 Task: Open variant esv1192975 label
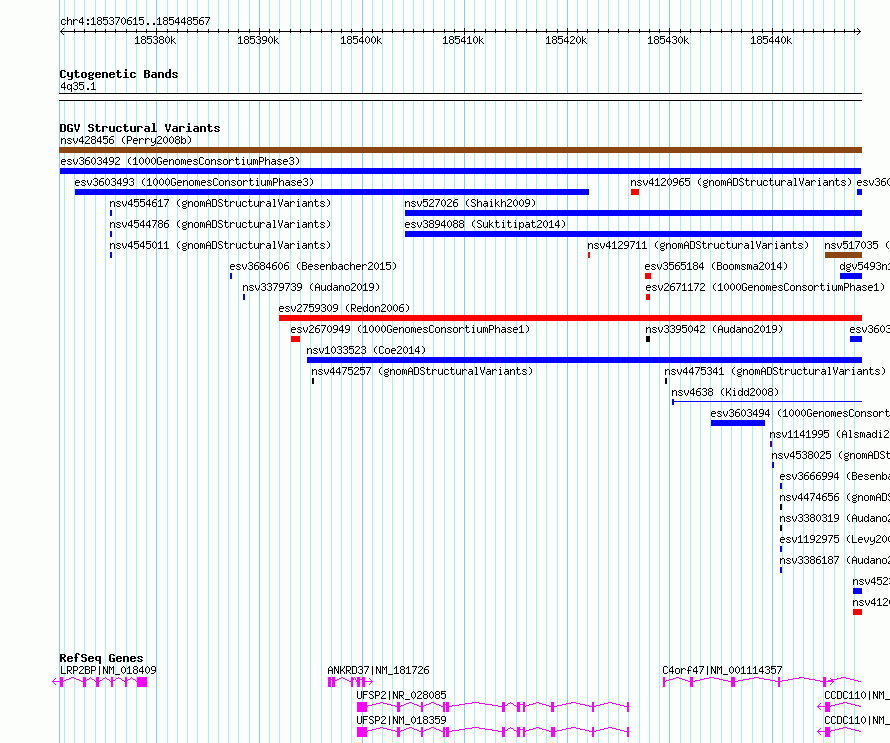coord(834,539)
